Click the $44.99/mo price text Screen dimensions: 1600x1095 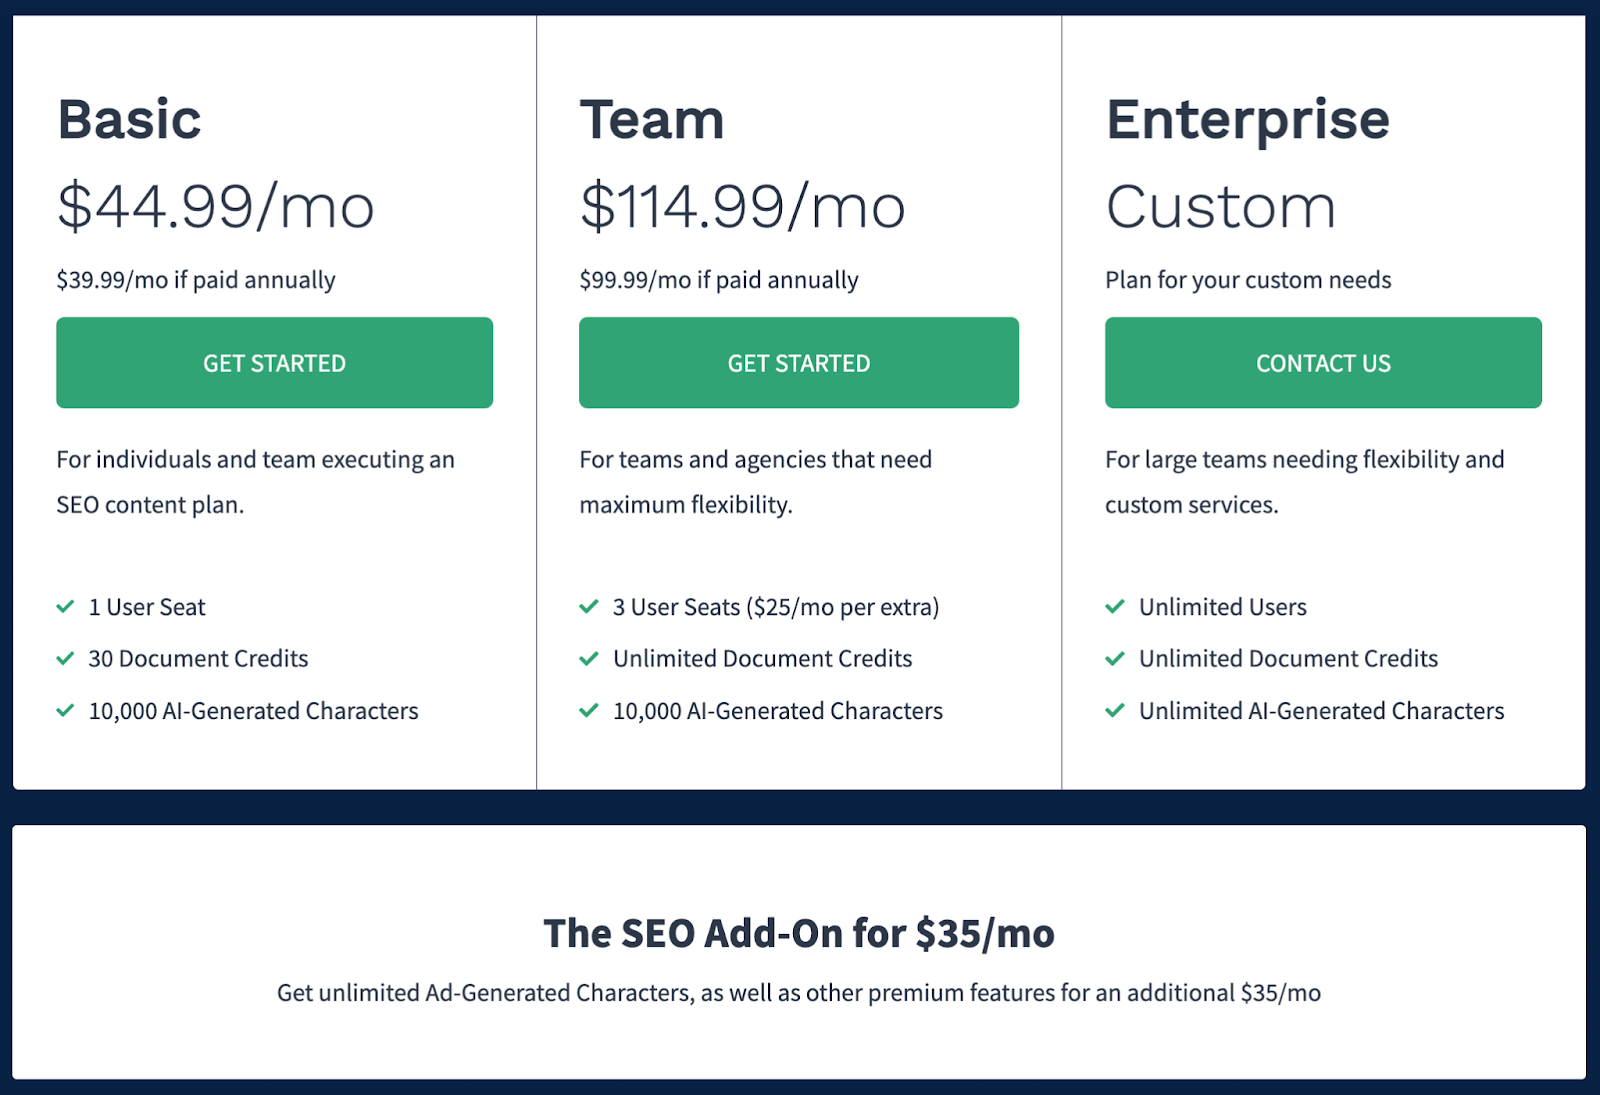(216, 207)
